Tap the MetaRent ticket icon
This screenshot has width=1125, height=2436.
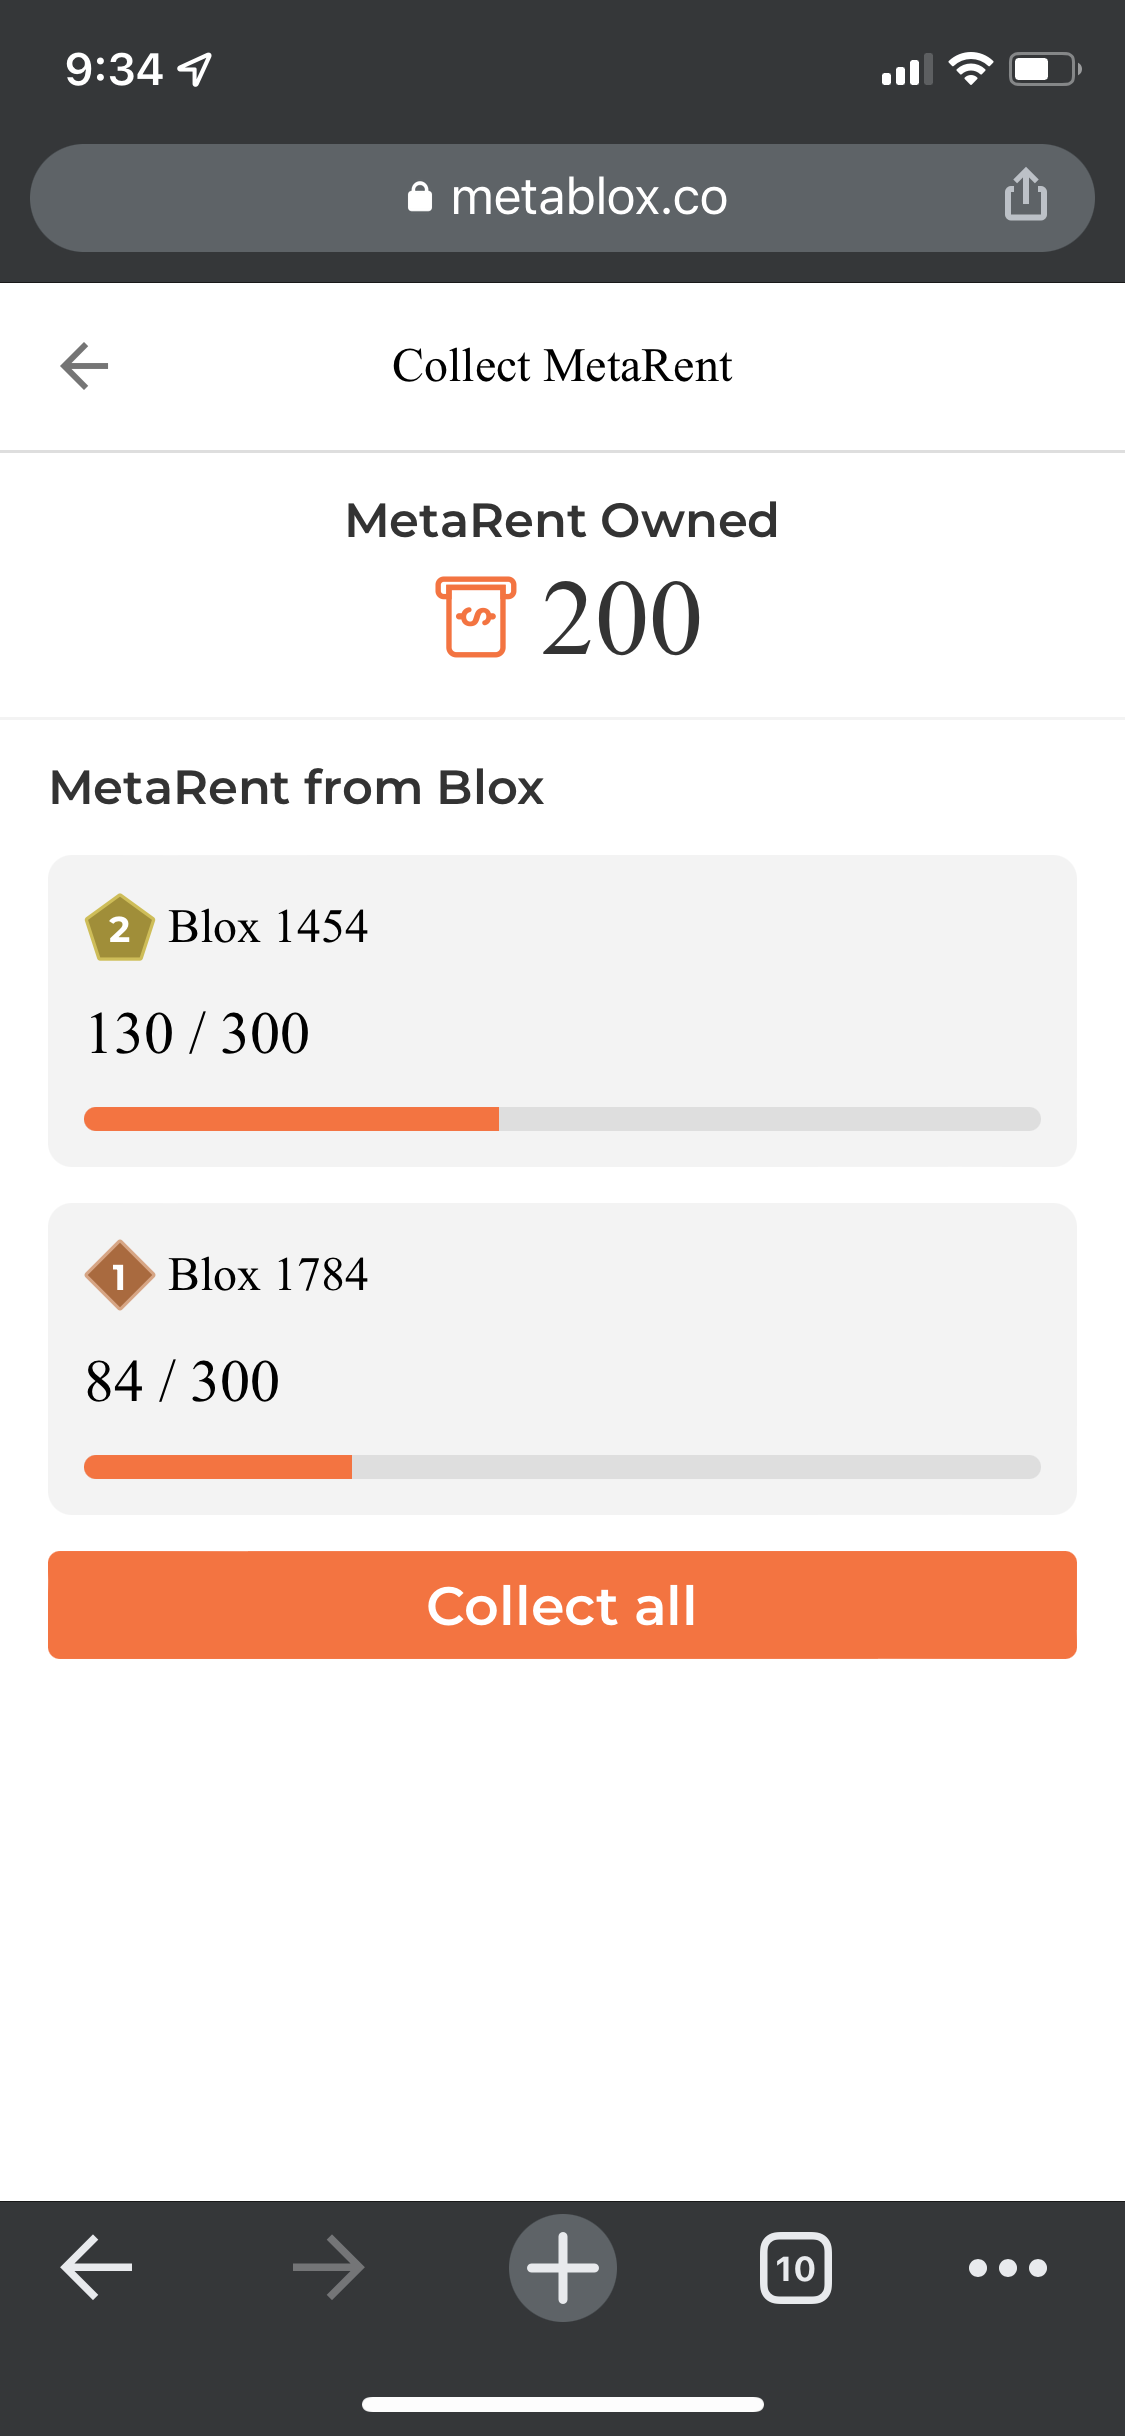[x=476, y=617]
